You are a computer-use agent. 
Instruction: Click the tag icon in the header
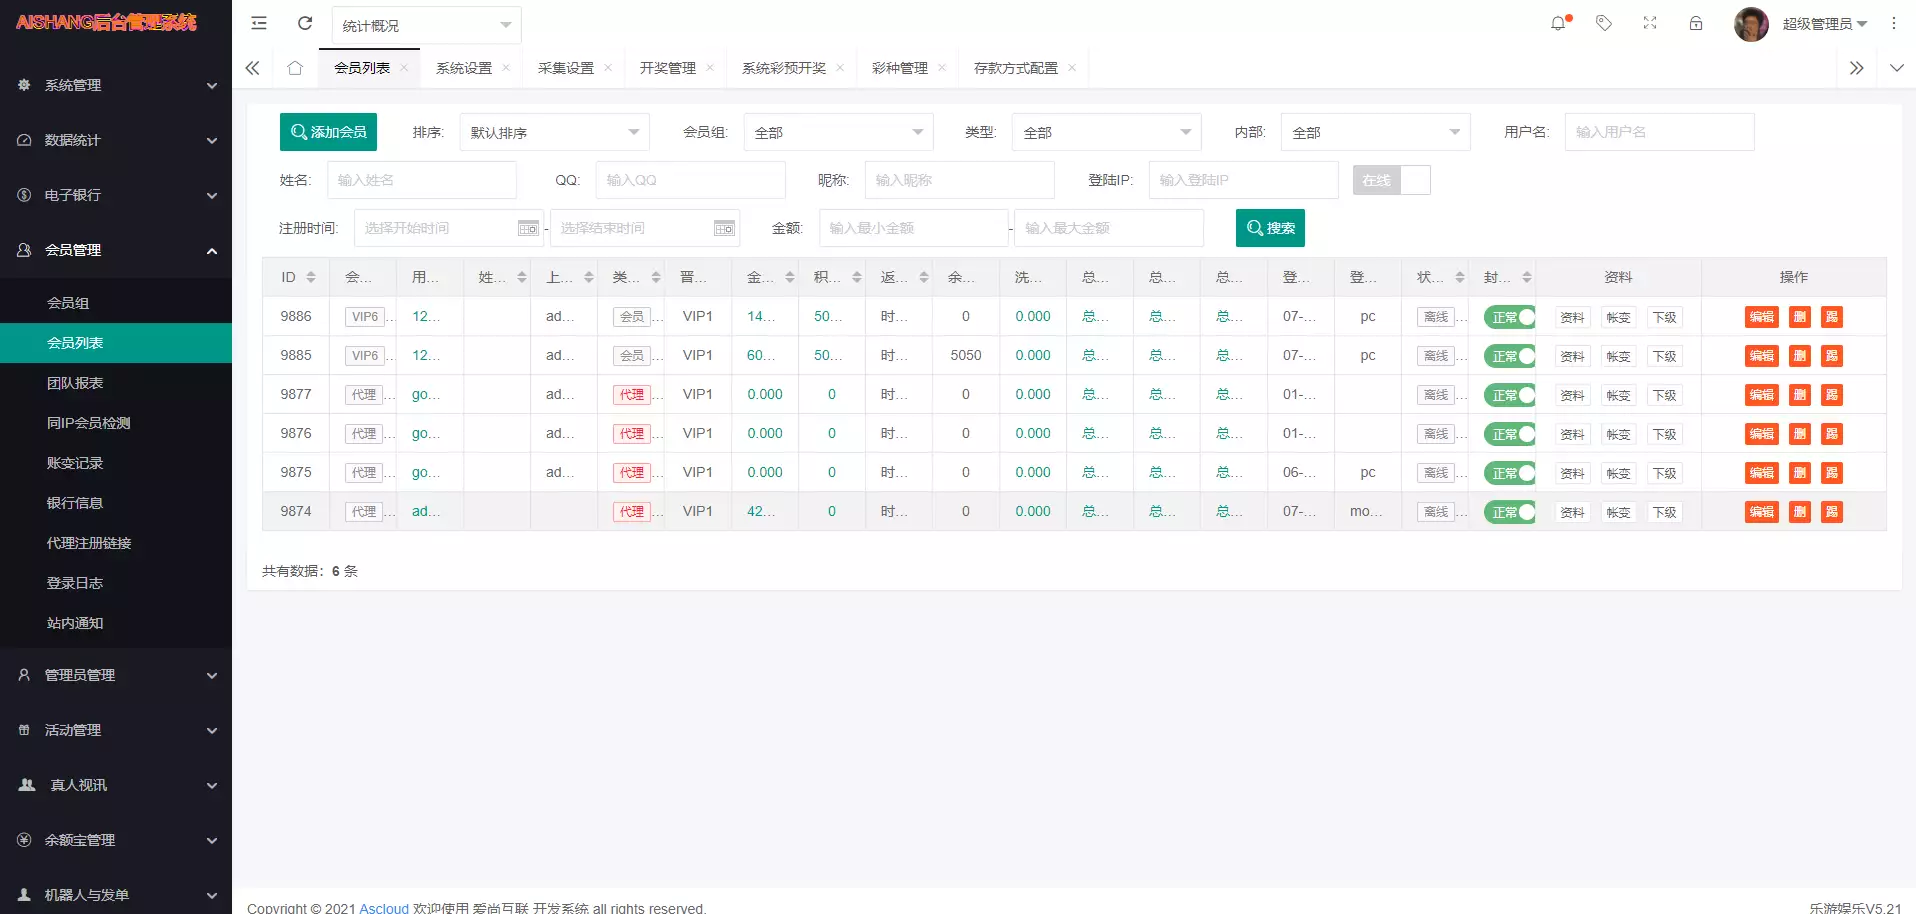[1604, 23]
